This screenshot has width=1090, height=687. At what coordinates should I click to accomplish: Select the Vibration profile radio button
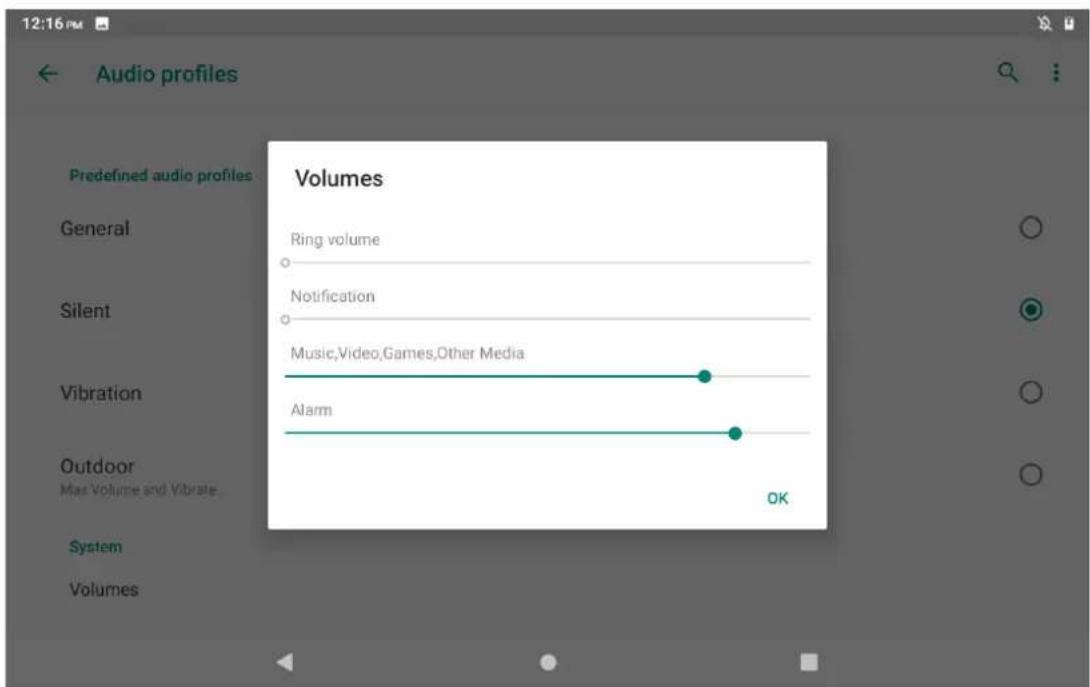(1030, 392)
